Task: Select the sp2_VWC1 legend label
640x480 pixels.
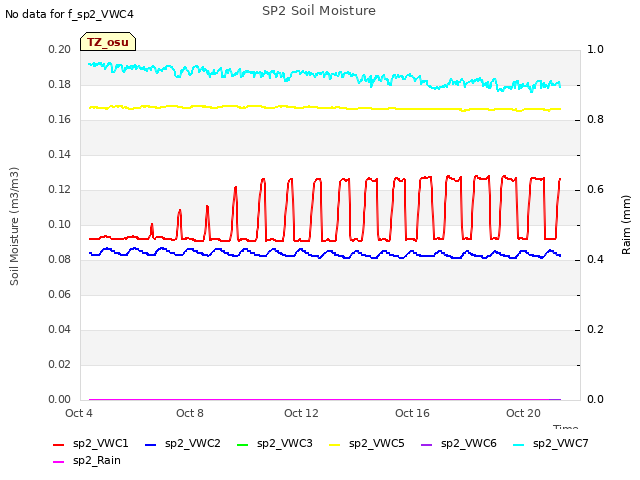Action: 100,444
